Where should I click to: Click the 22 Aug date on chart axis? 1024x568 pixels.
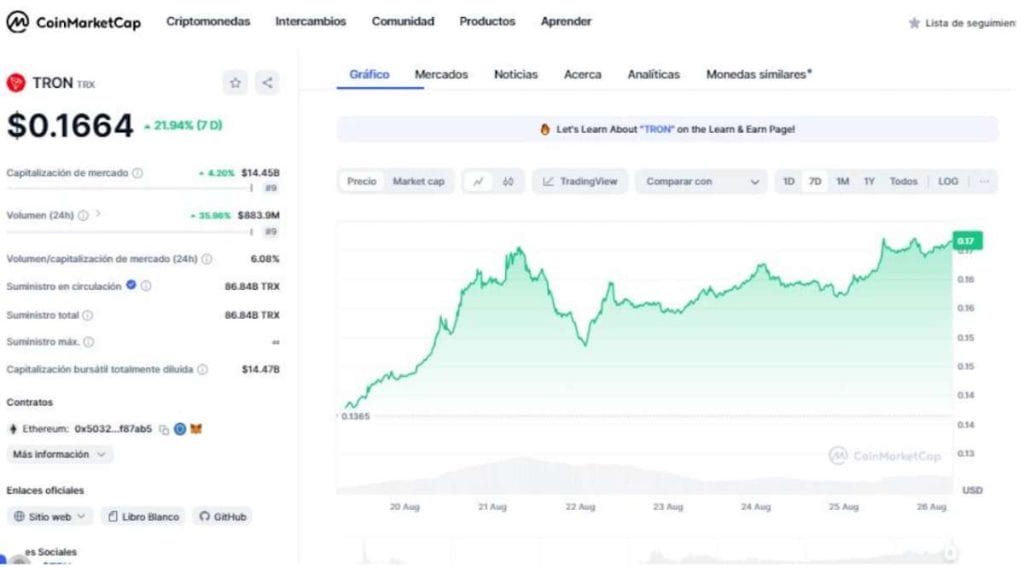click(x=580, y=507)
